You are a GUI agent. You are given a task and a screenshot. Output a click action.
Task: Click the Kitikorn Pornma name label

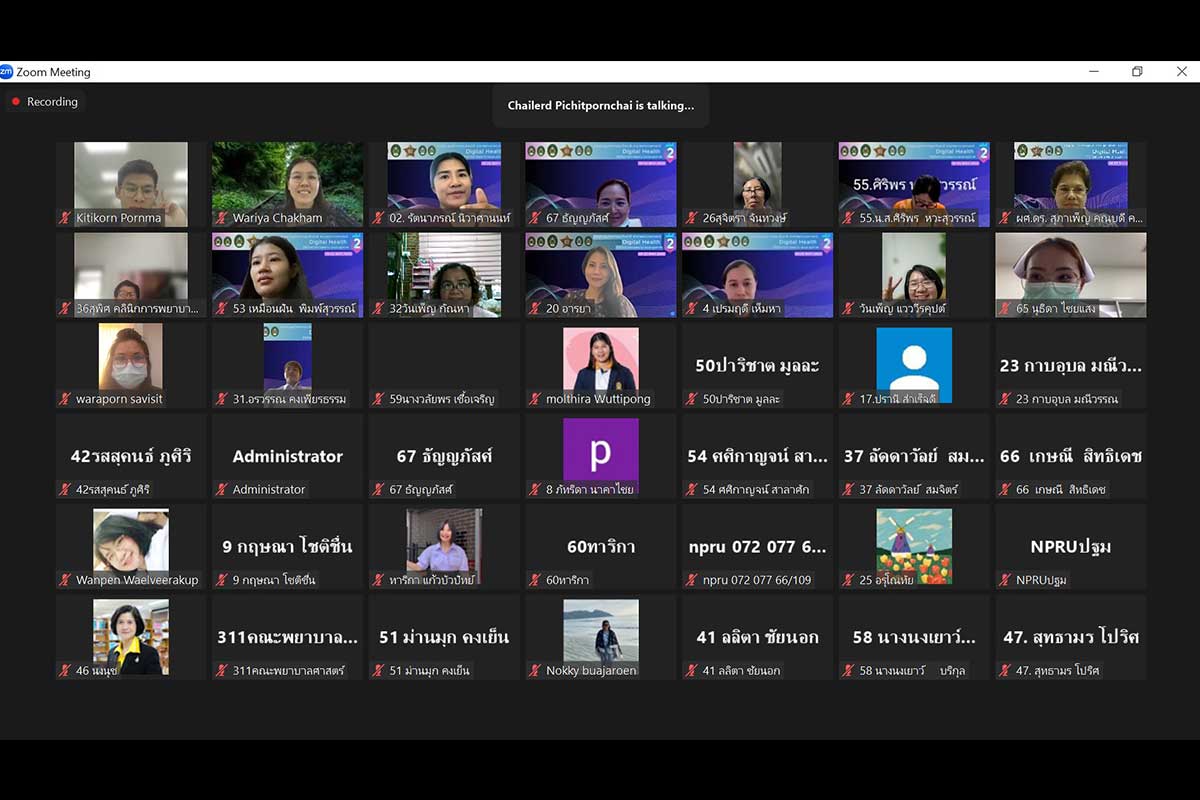[118, 218]
